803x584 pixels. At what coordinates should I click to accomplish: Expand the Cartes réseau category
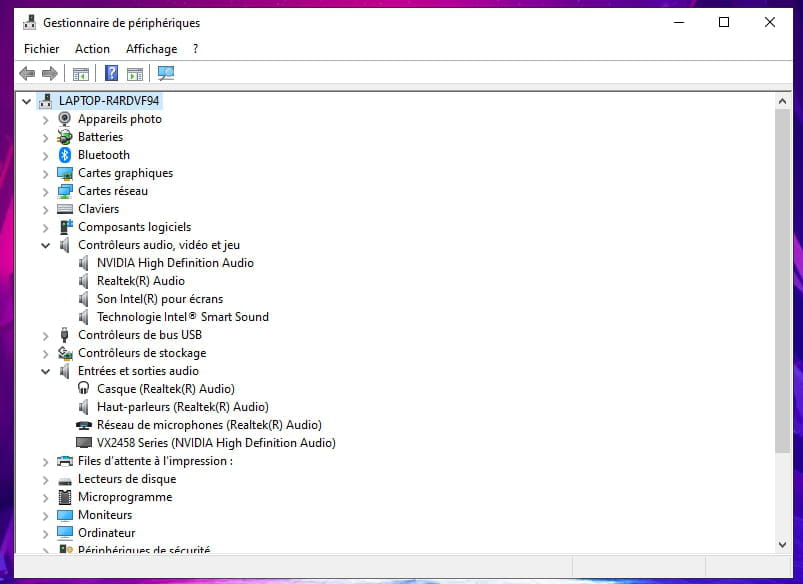tap(46, 192)
